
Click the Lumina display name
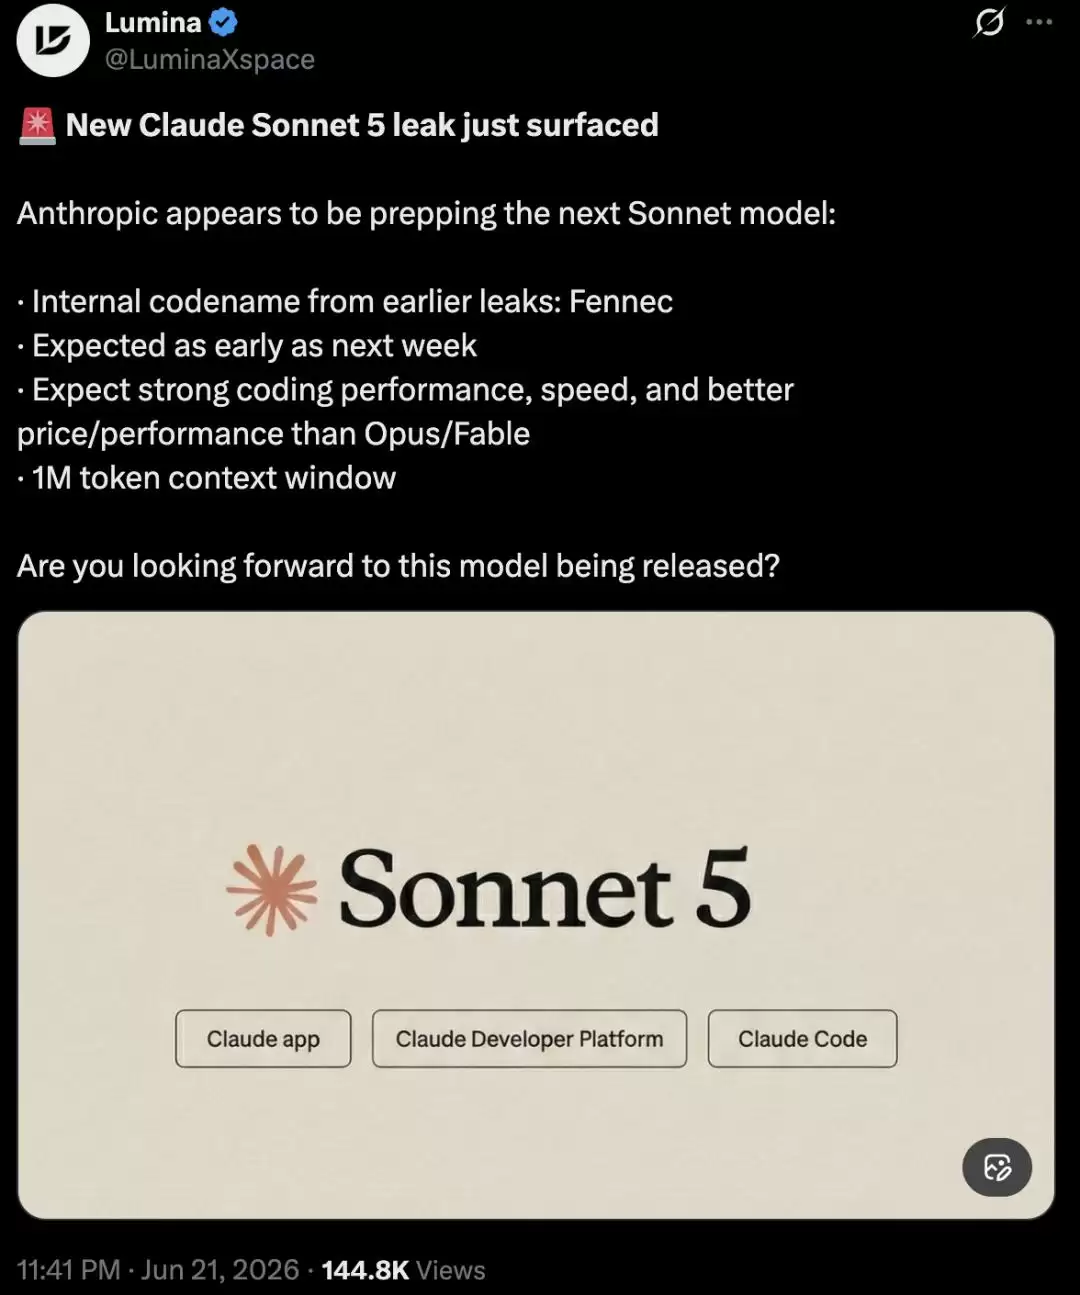153,22
